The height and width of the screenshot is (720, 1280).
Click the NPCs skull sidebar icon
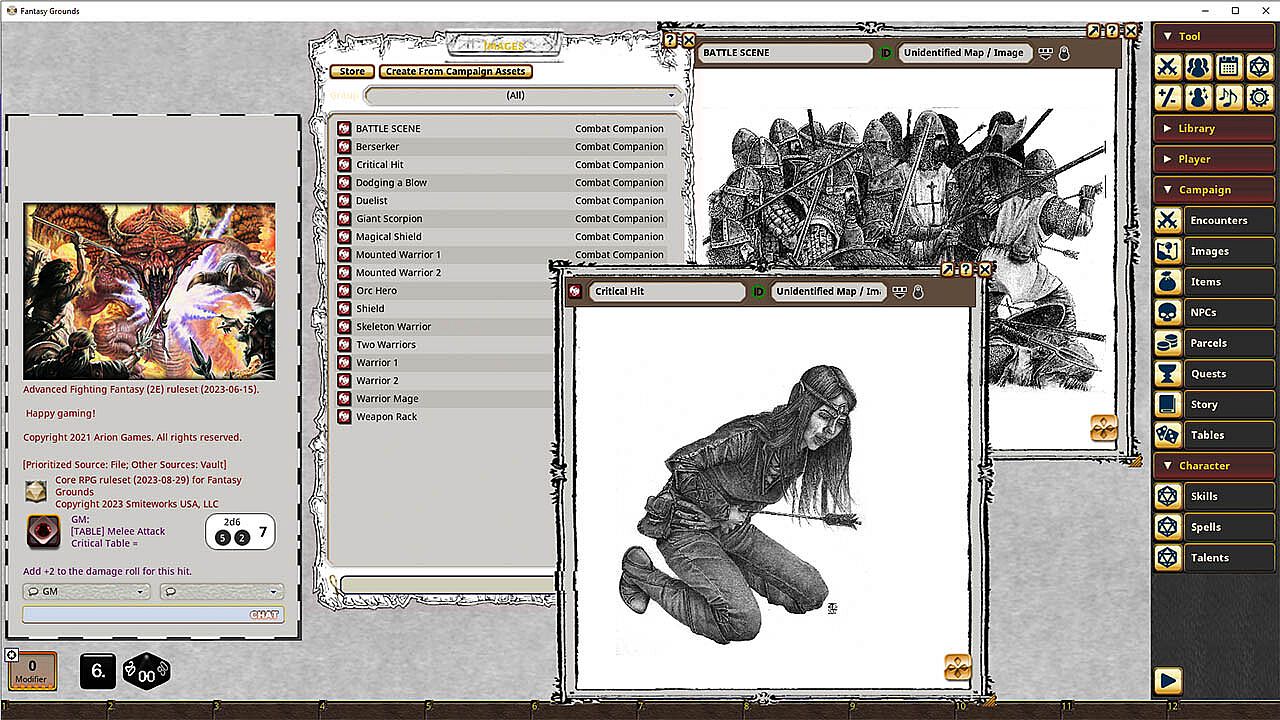[1167, 313]
